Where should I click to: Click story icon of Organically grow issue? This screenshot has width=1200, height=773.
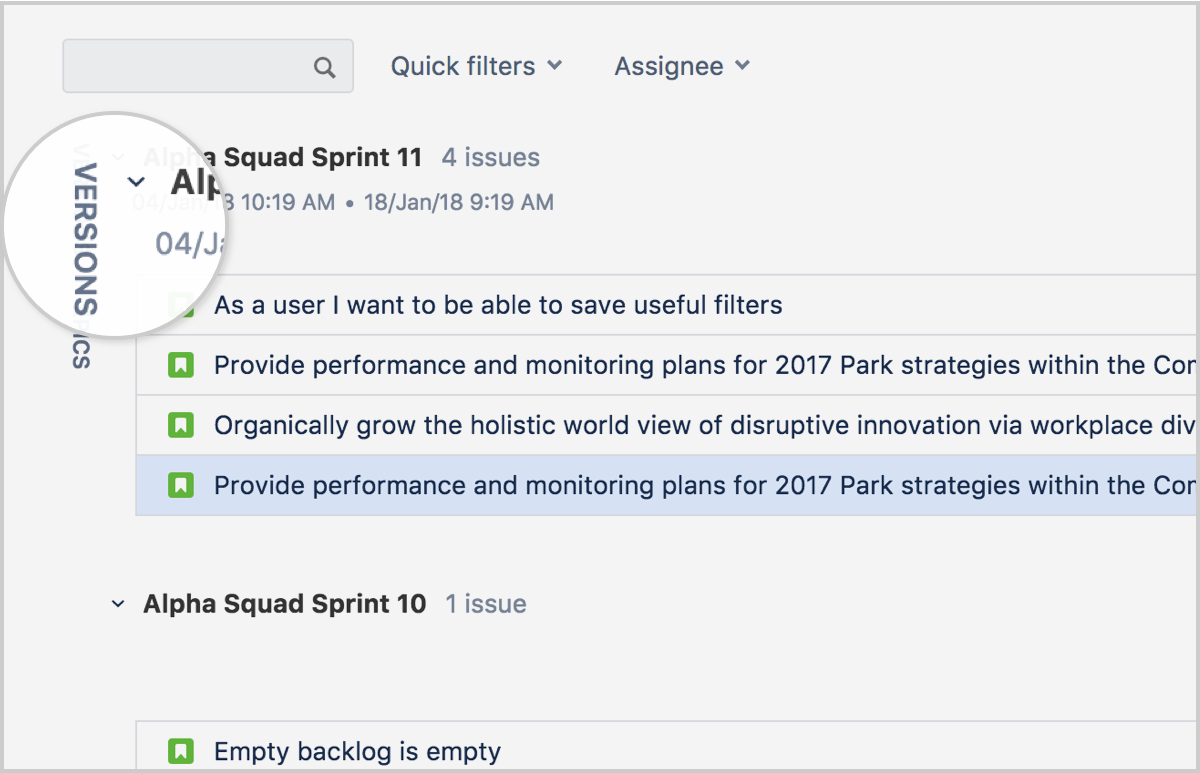180,426
